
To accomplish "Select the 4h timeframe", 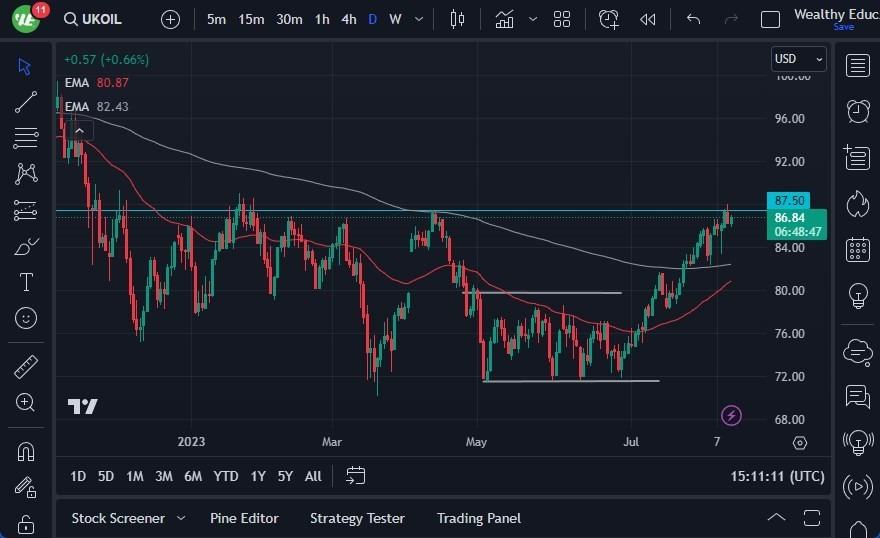I will coord(348,19).
